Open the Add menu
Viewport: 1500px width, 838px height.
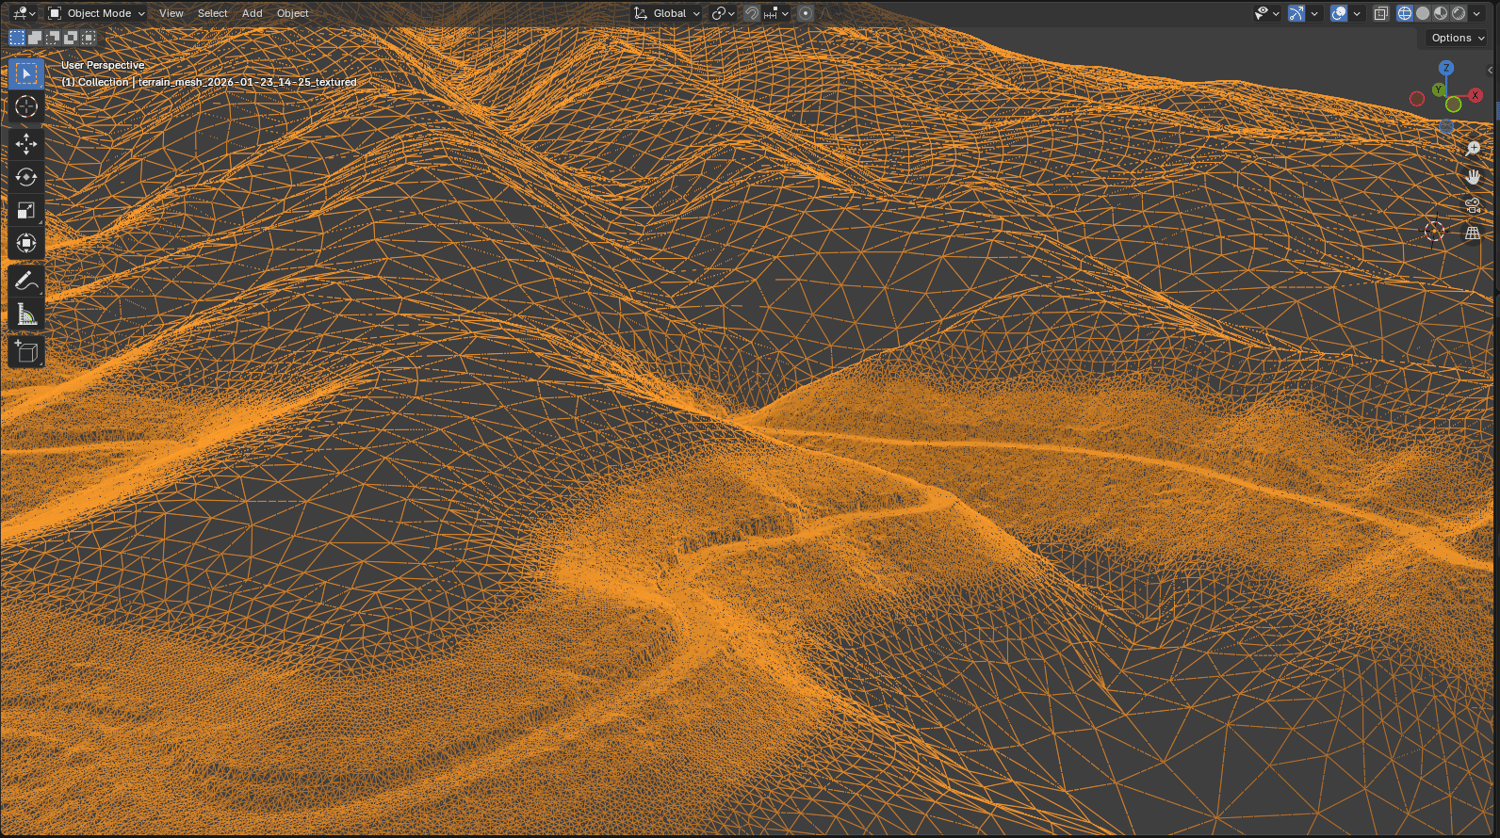[x=252, y=13]
